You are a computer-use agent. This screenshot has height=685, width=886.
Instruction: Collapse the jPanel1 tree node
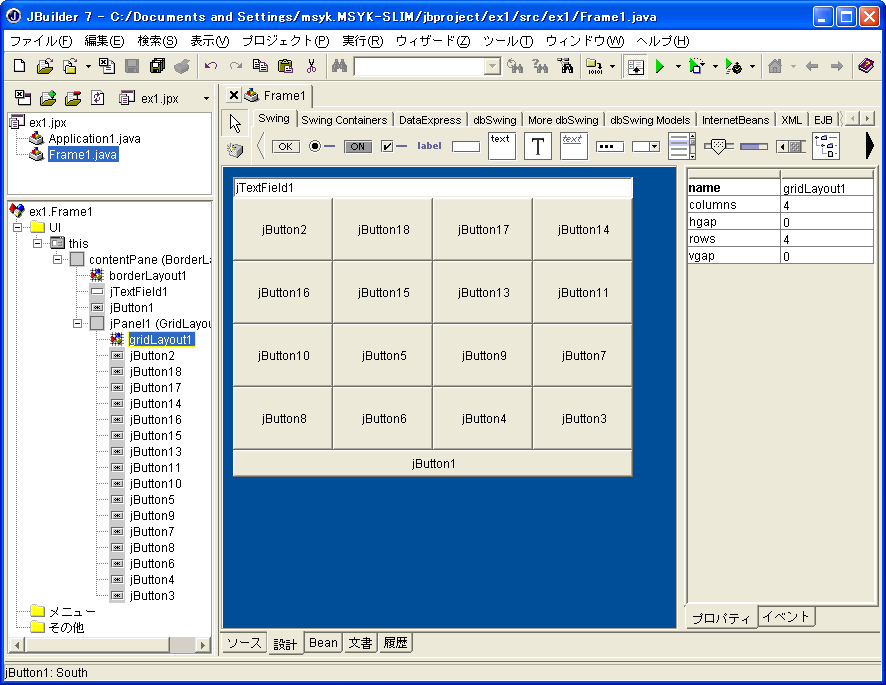78,324
